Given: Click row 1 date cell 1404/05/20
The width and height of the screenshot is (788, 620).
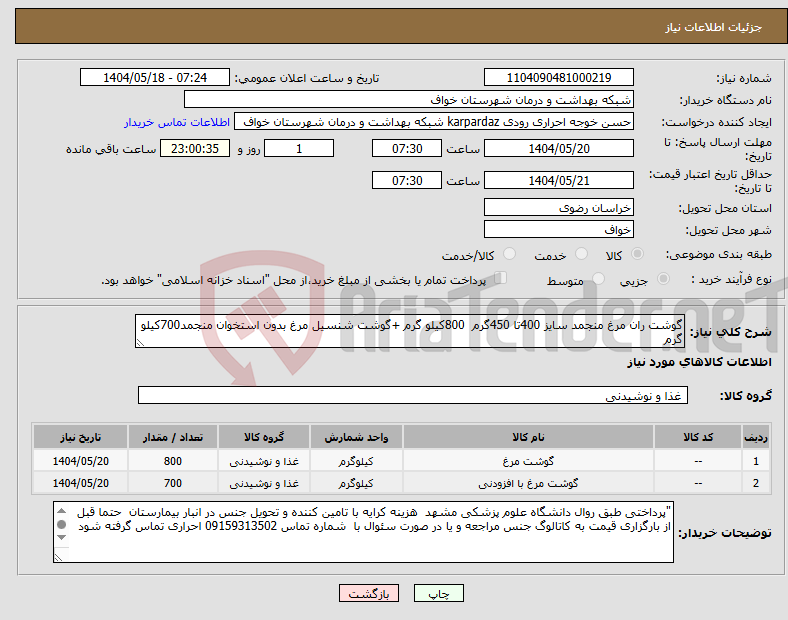Looking at the screenshot, I should coord(80,461).
